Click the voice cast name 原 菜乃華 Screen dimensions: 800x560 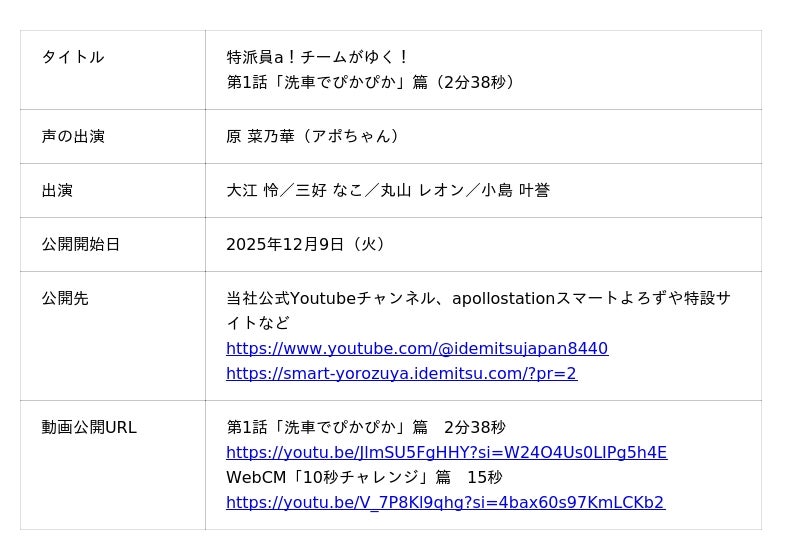pyautogui.click(x=260, y=136)
